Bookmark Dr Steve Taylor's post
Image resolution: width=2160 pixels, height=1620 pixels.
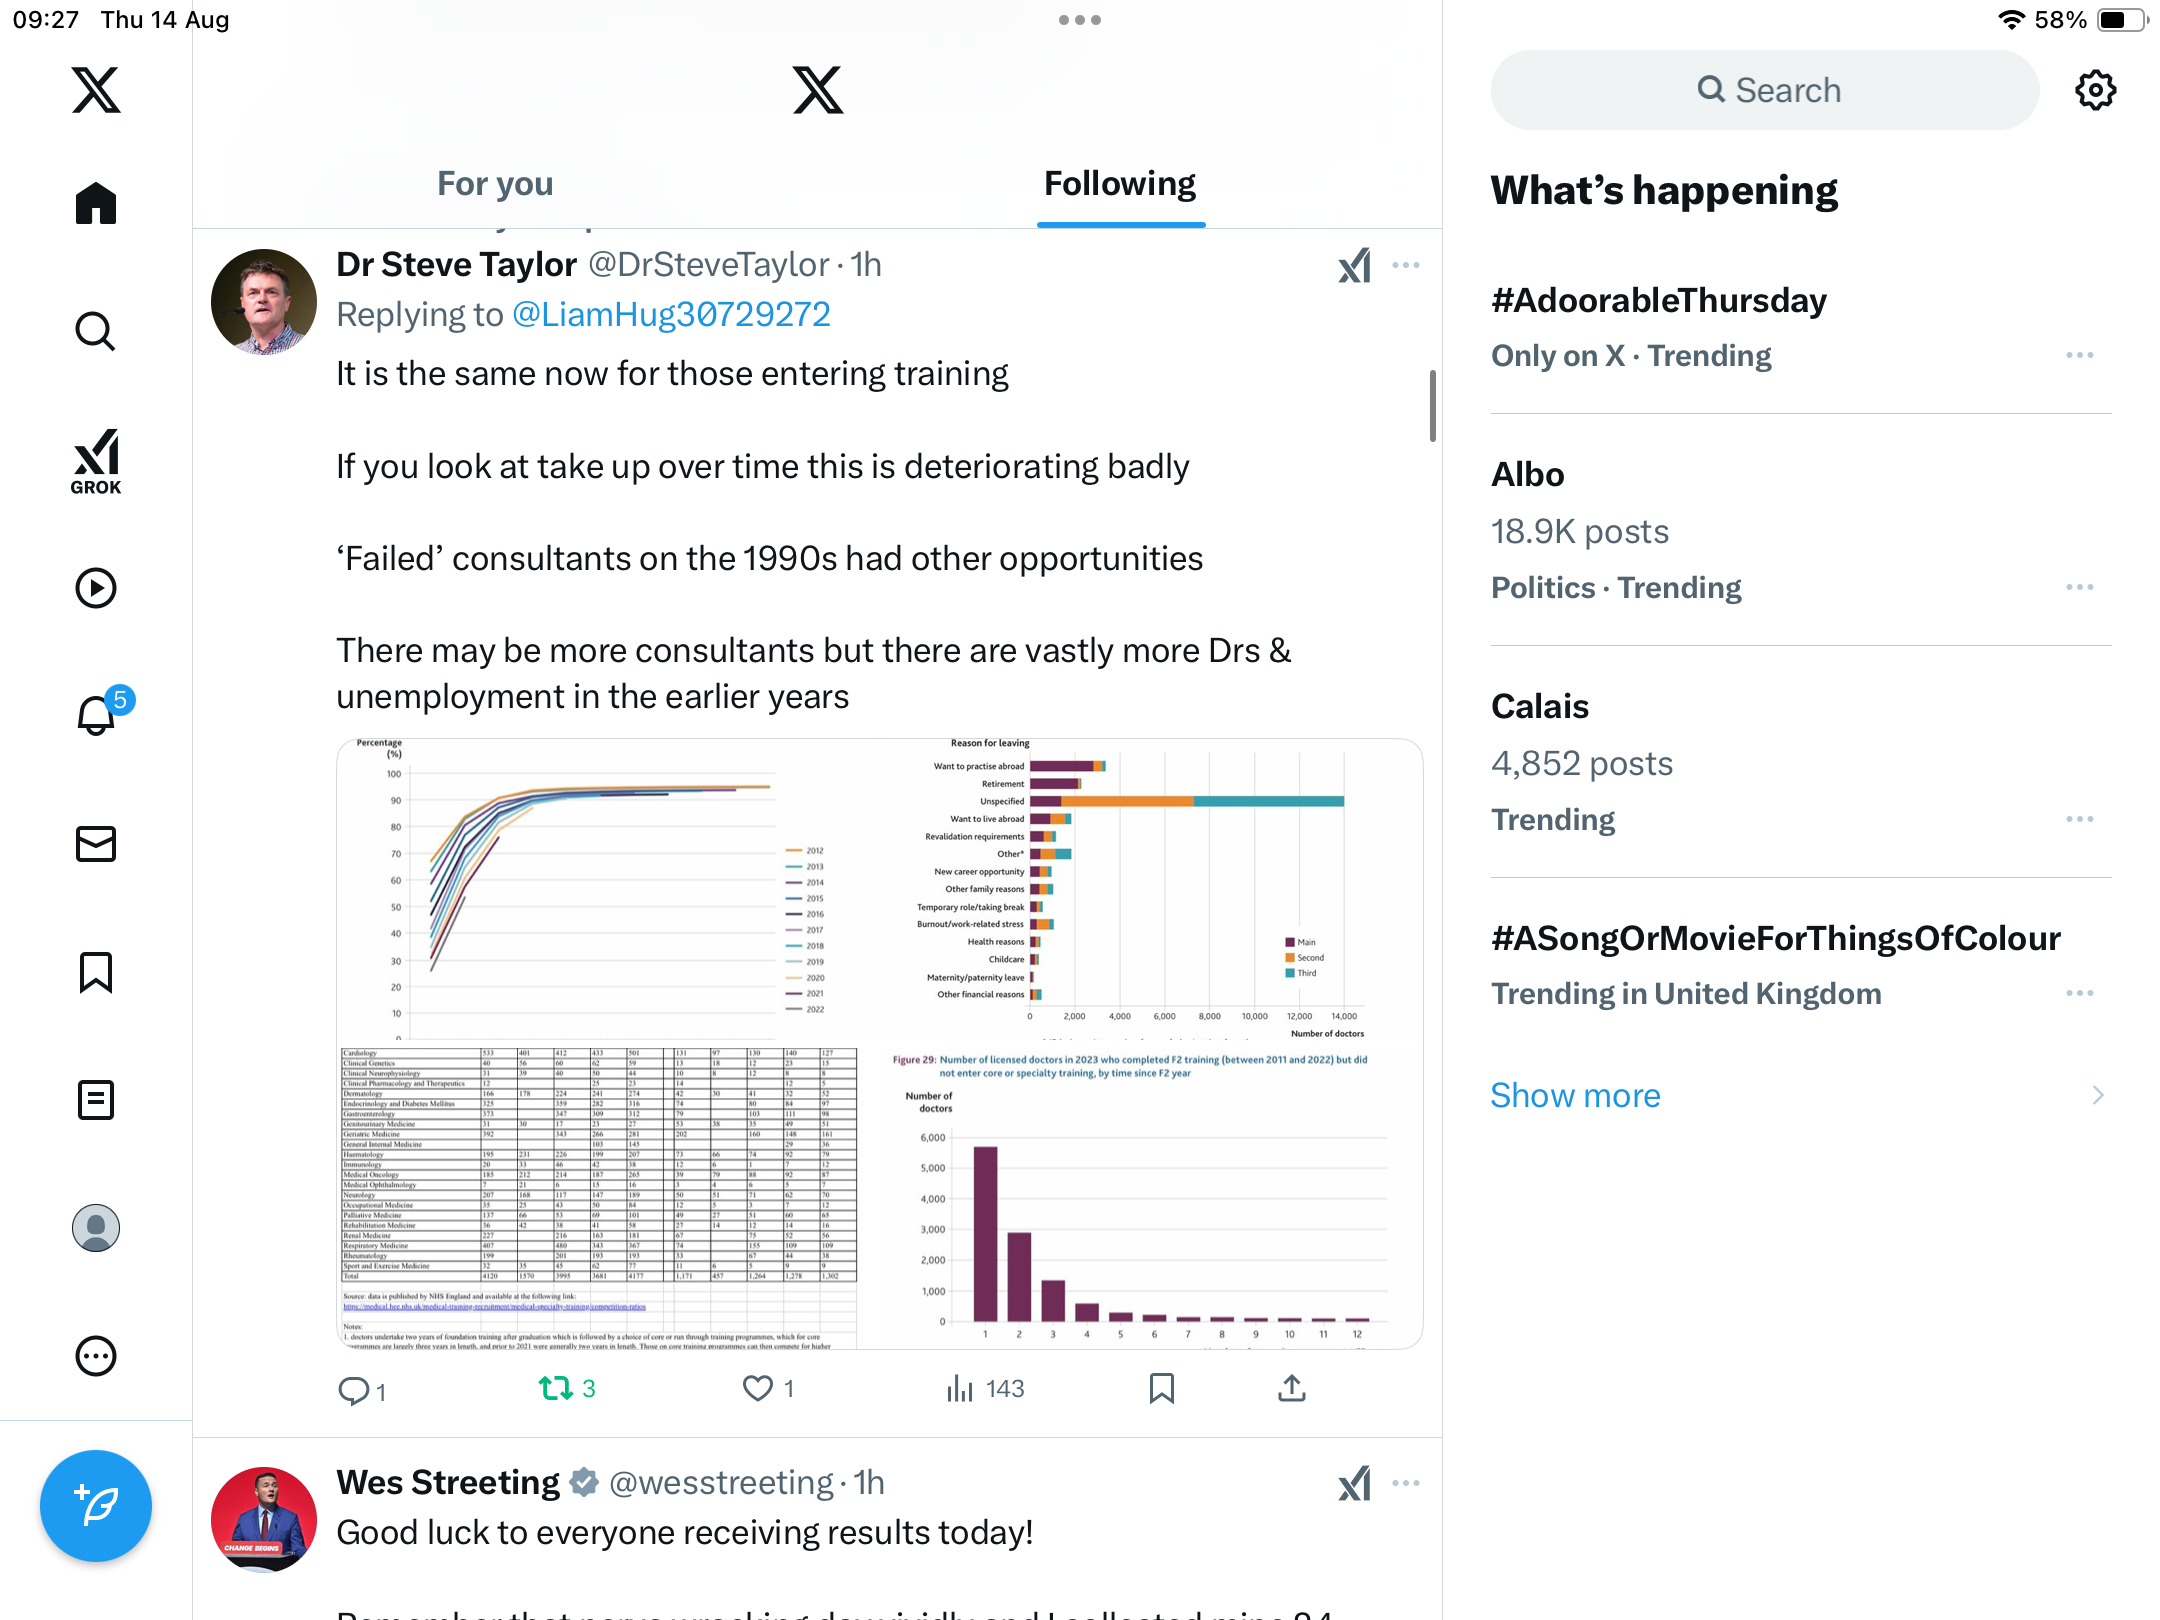[1161, 1388]
